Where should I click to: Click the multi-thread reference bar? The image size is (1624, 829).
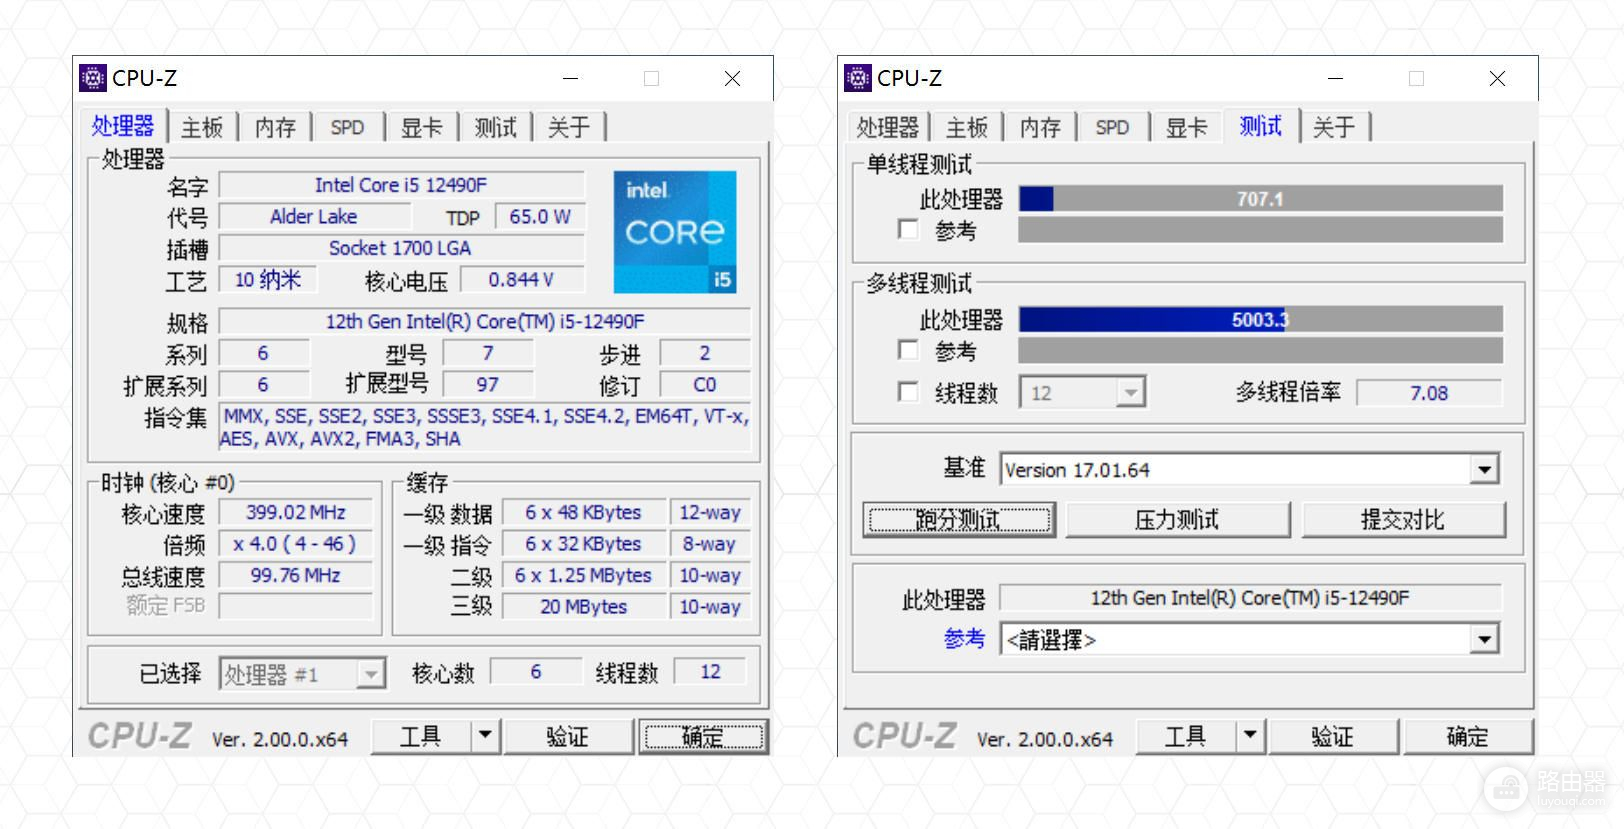1260,350
